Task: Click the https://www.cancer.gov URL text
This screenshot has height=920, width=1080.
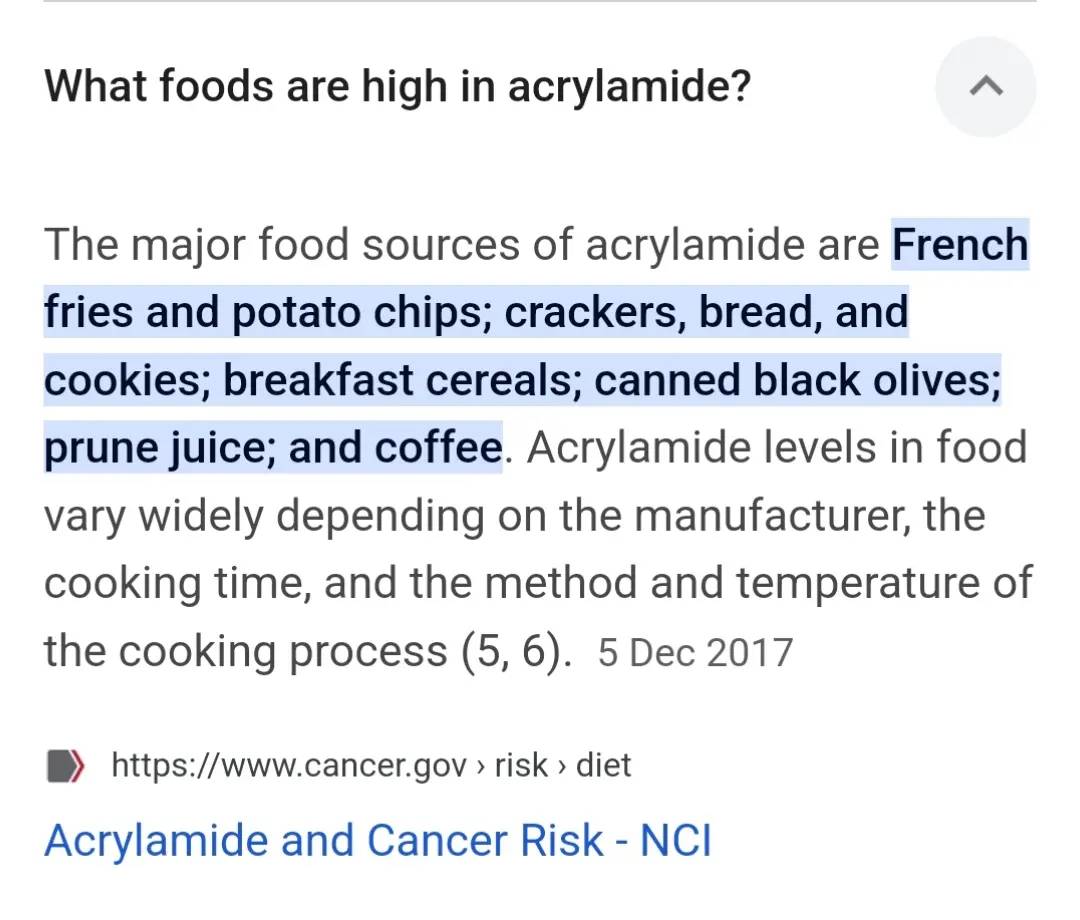Action: 289,766
